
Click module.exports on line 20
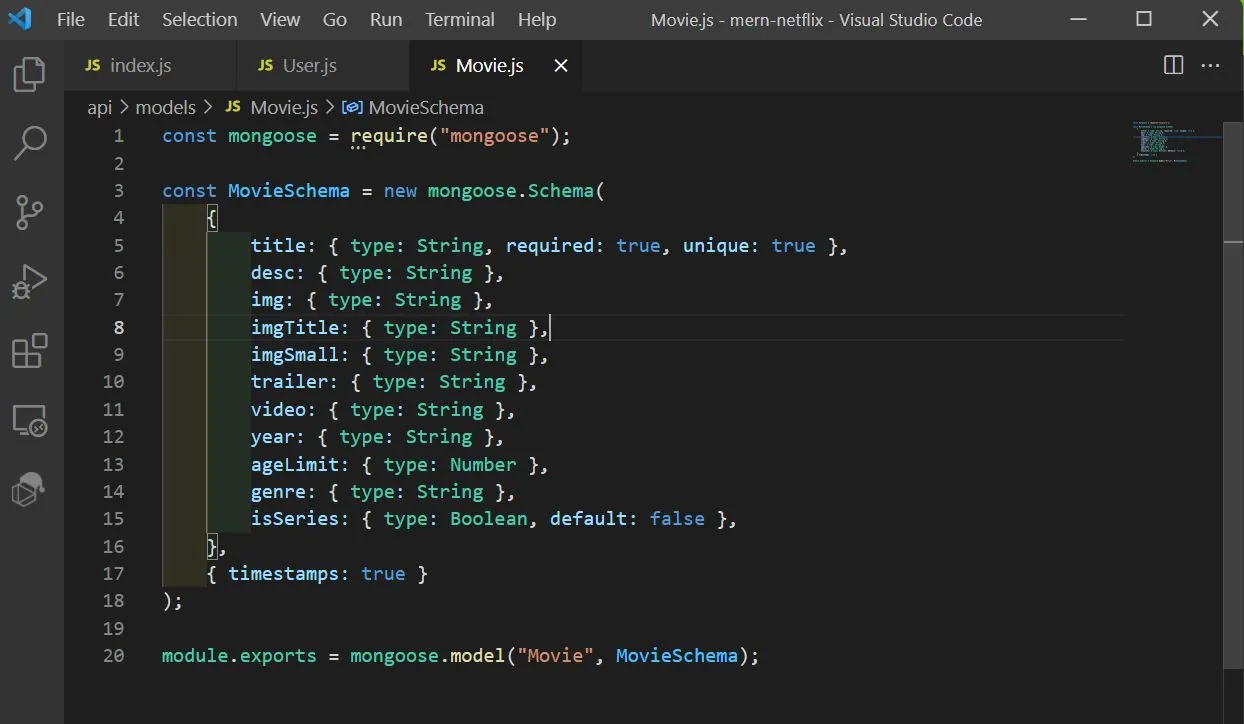point(239,656)
